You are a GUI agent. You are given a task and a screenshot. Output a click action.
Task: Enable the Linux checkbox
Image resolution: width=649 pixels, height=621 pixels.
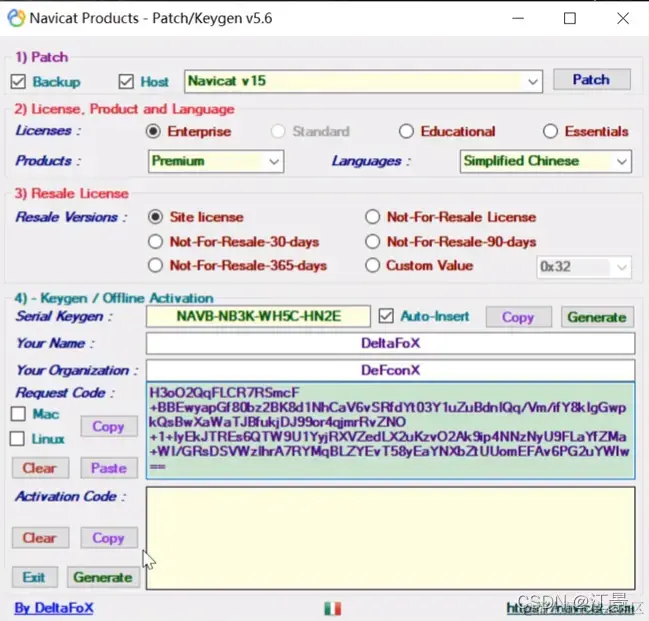pyautogui.click(x=17, y=439)
